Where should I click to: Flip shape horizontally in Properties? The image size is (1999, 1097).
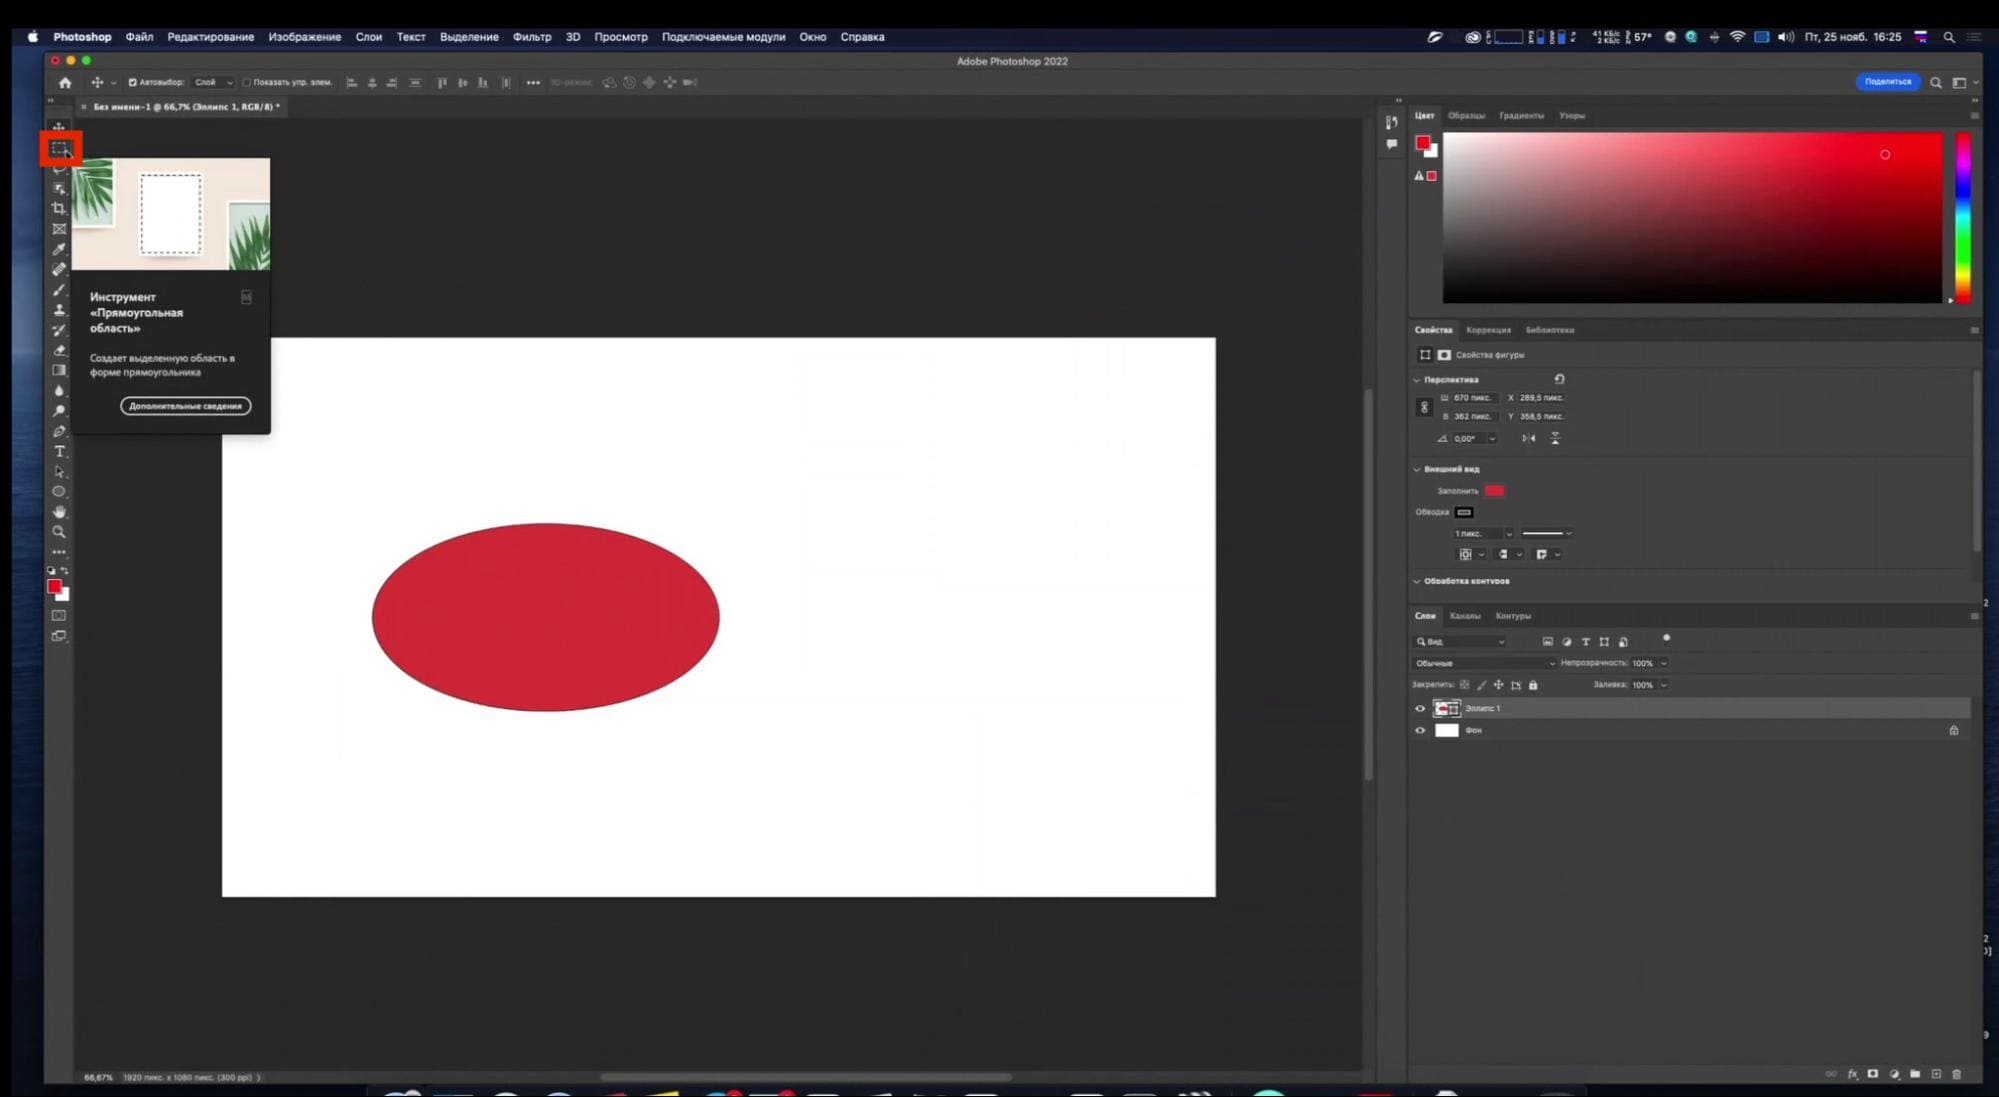[1528, 438]
